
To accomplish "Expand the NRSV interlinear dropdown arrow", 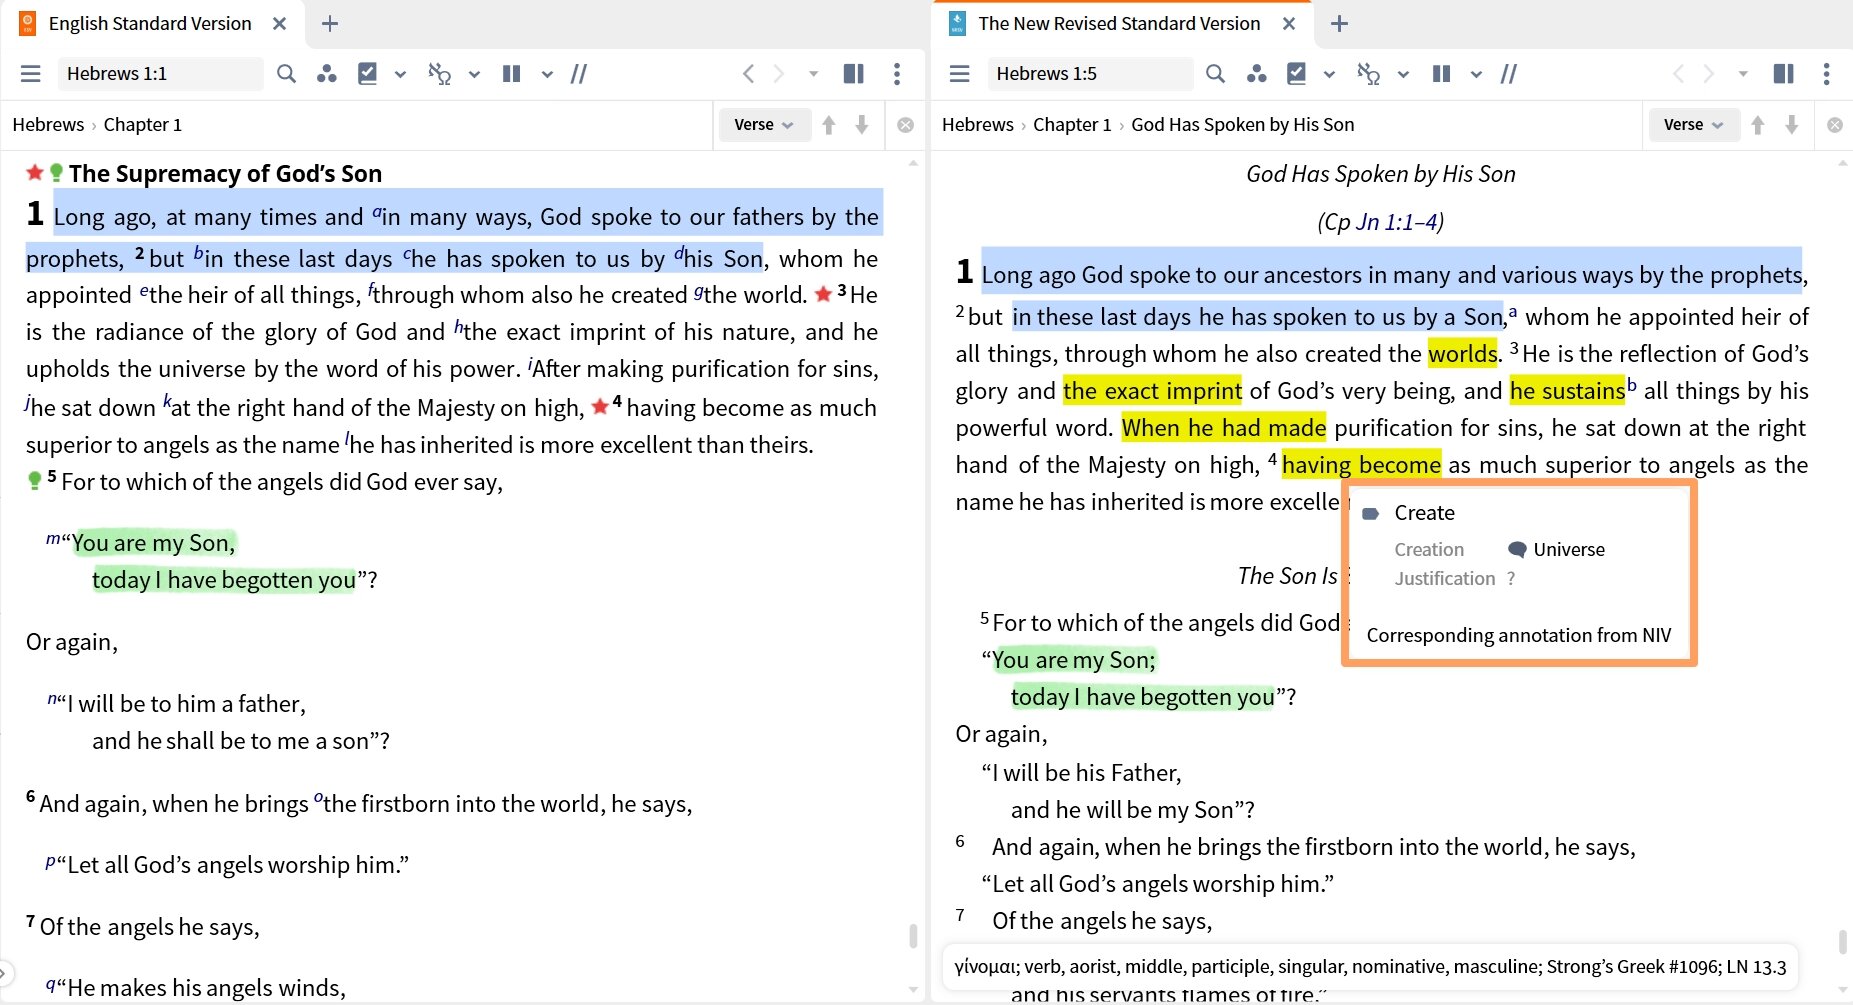I will click(1403, 74).
